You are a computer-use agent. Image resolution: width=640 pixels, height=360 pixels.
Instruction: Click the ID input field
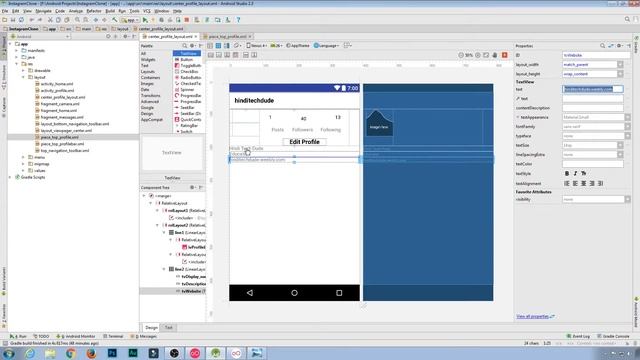point(596,55)
